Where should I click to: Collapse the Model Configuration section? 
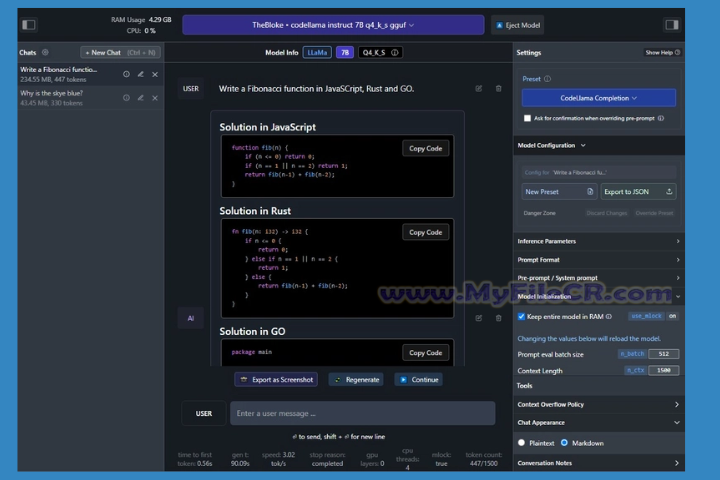point(551,145)
